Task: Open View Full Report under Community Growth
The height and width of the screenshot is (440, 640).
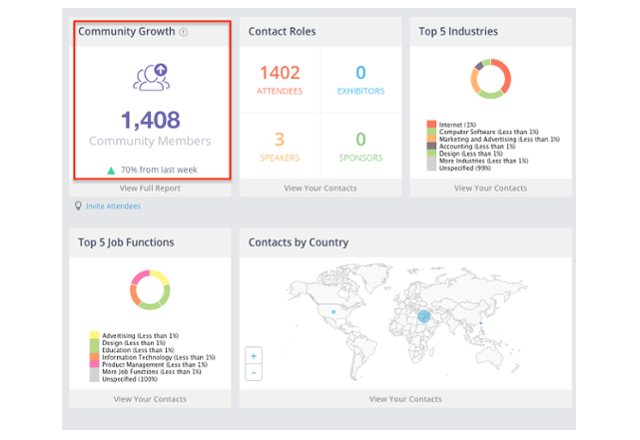Action: point(150,187)
